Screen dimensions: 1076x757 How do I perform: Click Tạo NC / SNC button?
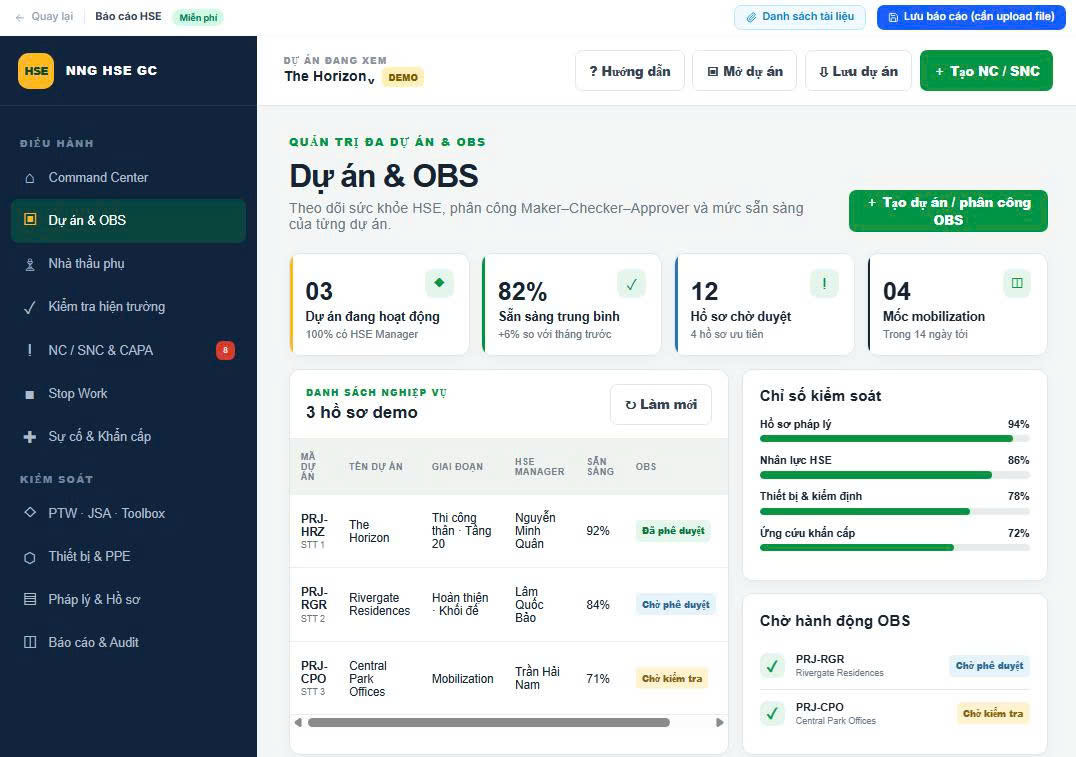click(x=986, y=71)
